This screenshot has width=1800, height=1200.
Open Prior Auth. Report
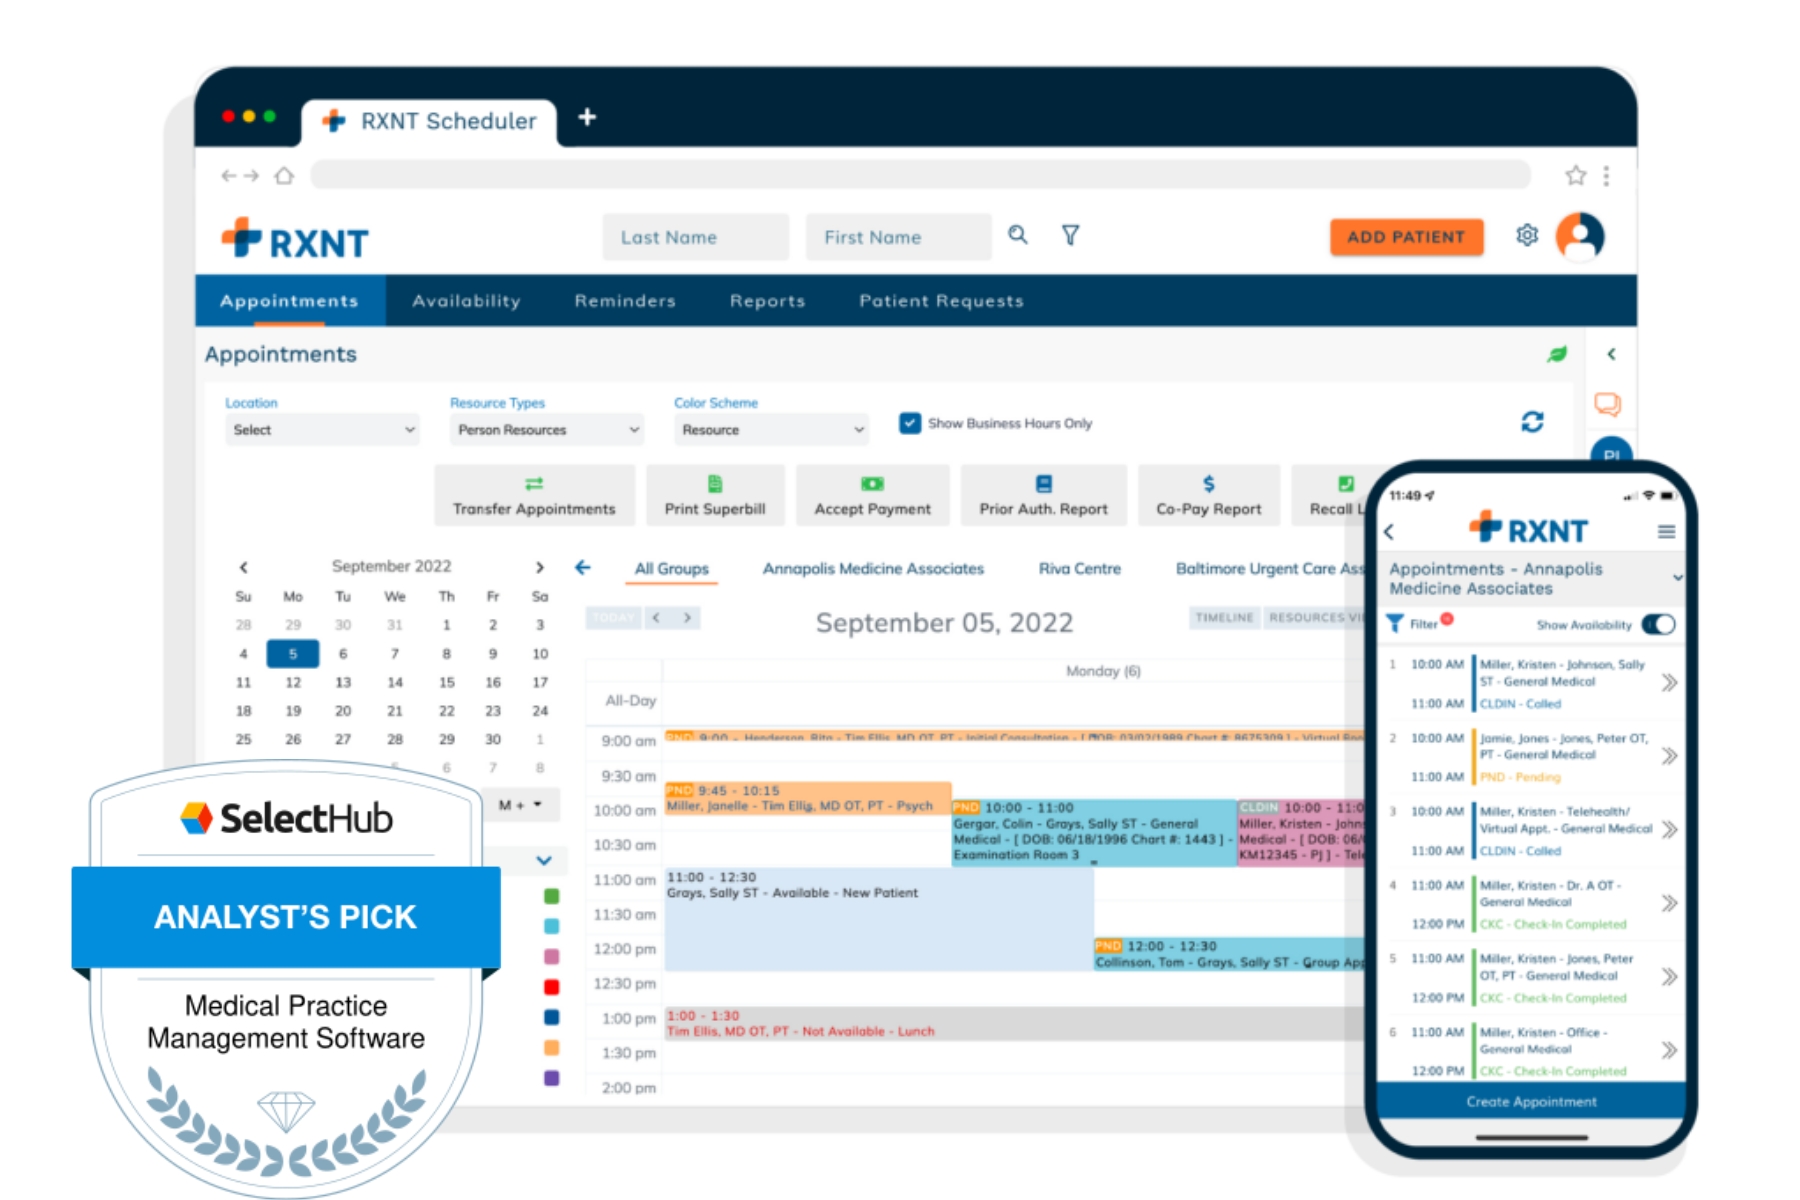[x=1043, y=495]
